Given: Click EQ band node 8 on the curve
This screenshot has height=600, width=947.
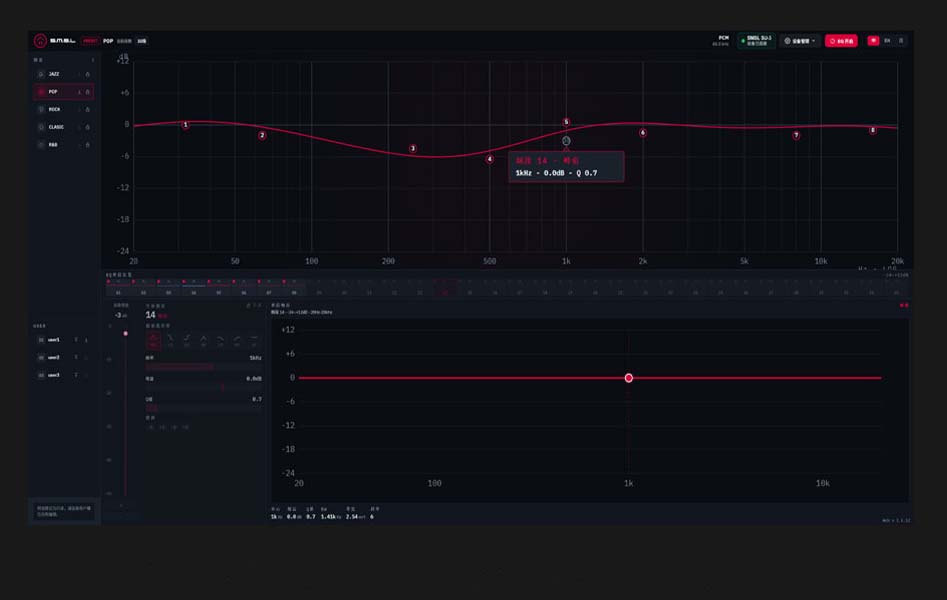Looking at the screenshot, I should tap(872, 130).
